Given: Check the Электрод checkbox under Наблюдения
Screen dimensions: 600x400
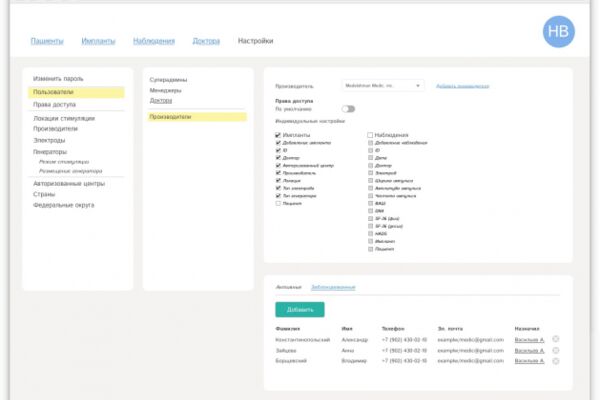Looking at the screenshot, I should coord(370,173).
